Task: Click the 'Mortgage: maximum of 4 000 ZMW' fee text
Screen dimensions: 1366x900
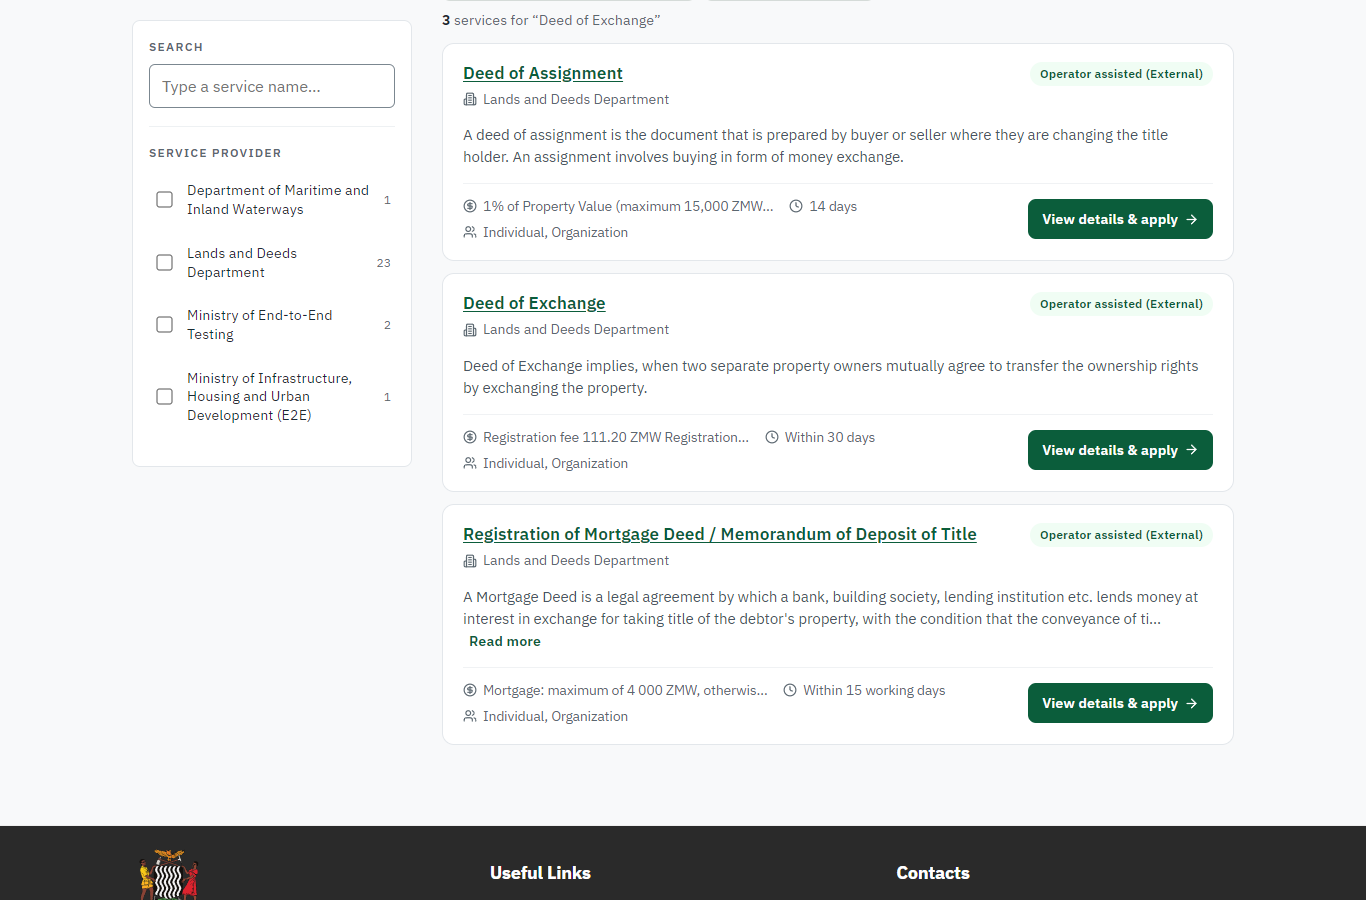Action: (x=625, y=691)
